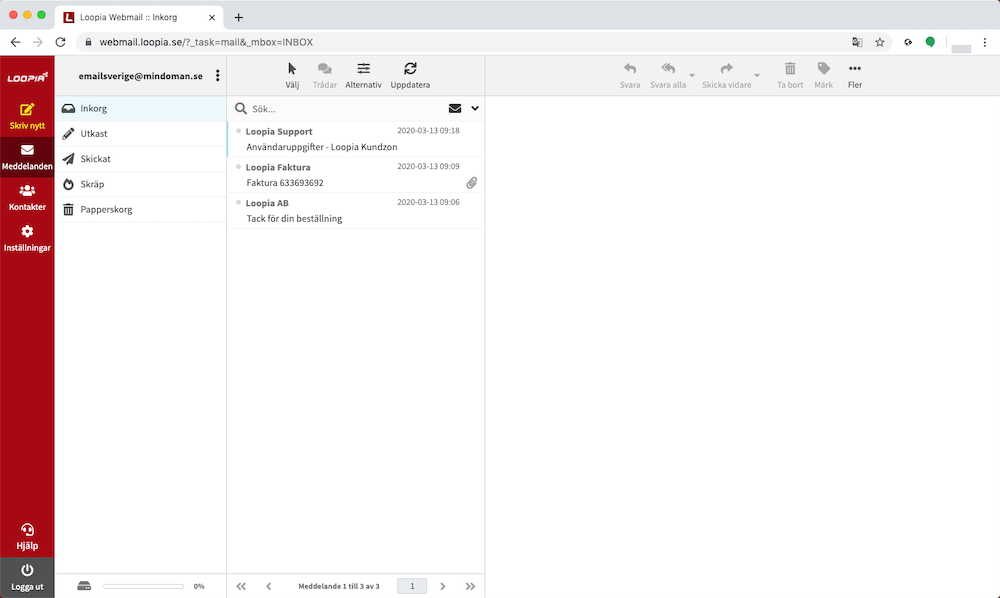The image size is (1000, 598).
Task: Click the Trådar threads button
Action: click(x=325, y=75)
